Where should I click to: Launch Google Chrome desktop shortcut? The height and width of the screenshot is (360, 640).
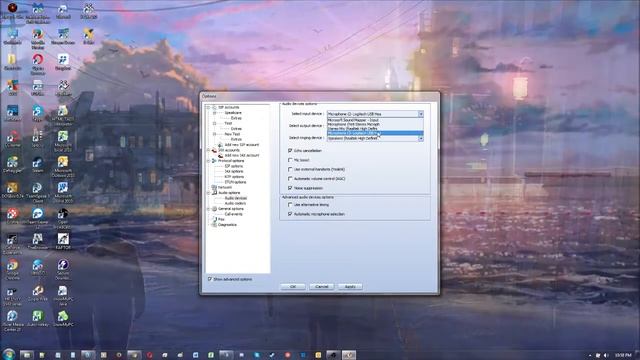(12, 269)
